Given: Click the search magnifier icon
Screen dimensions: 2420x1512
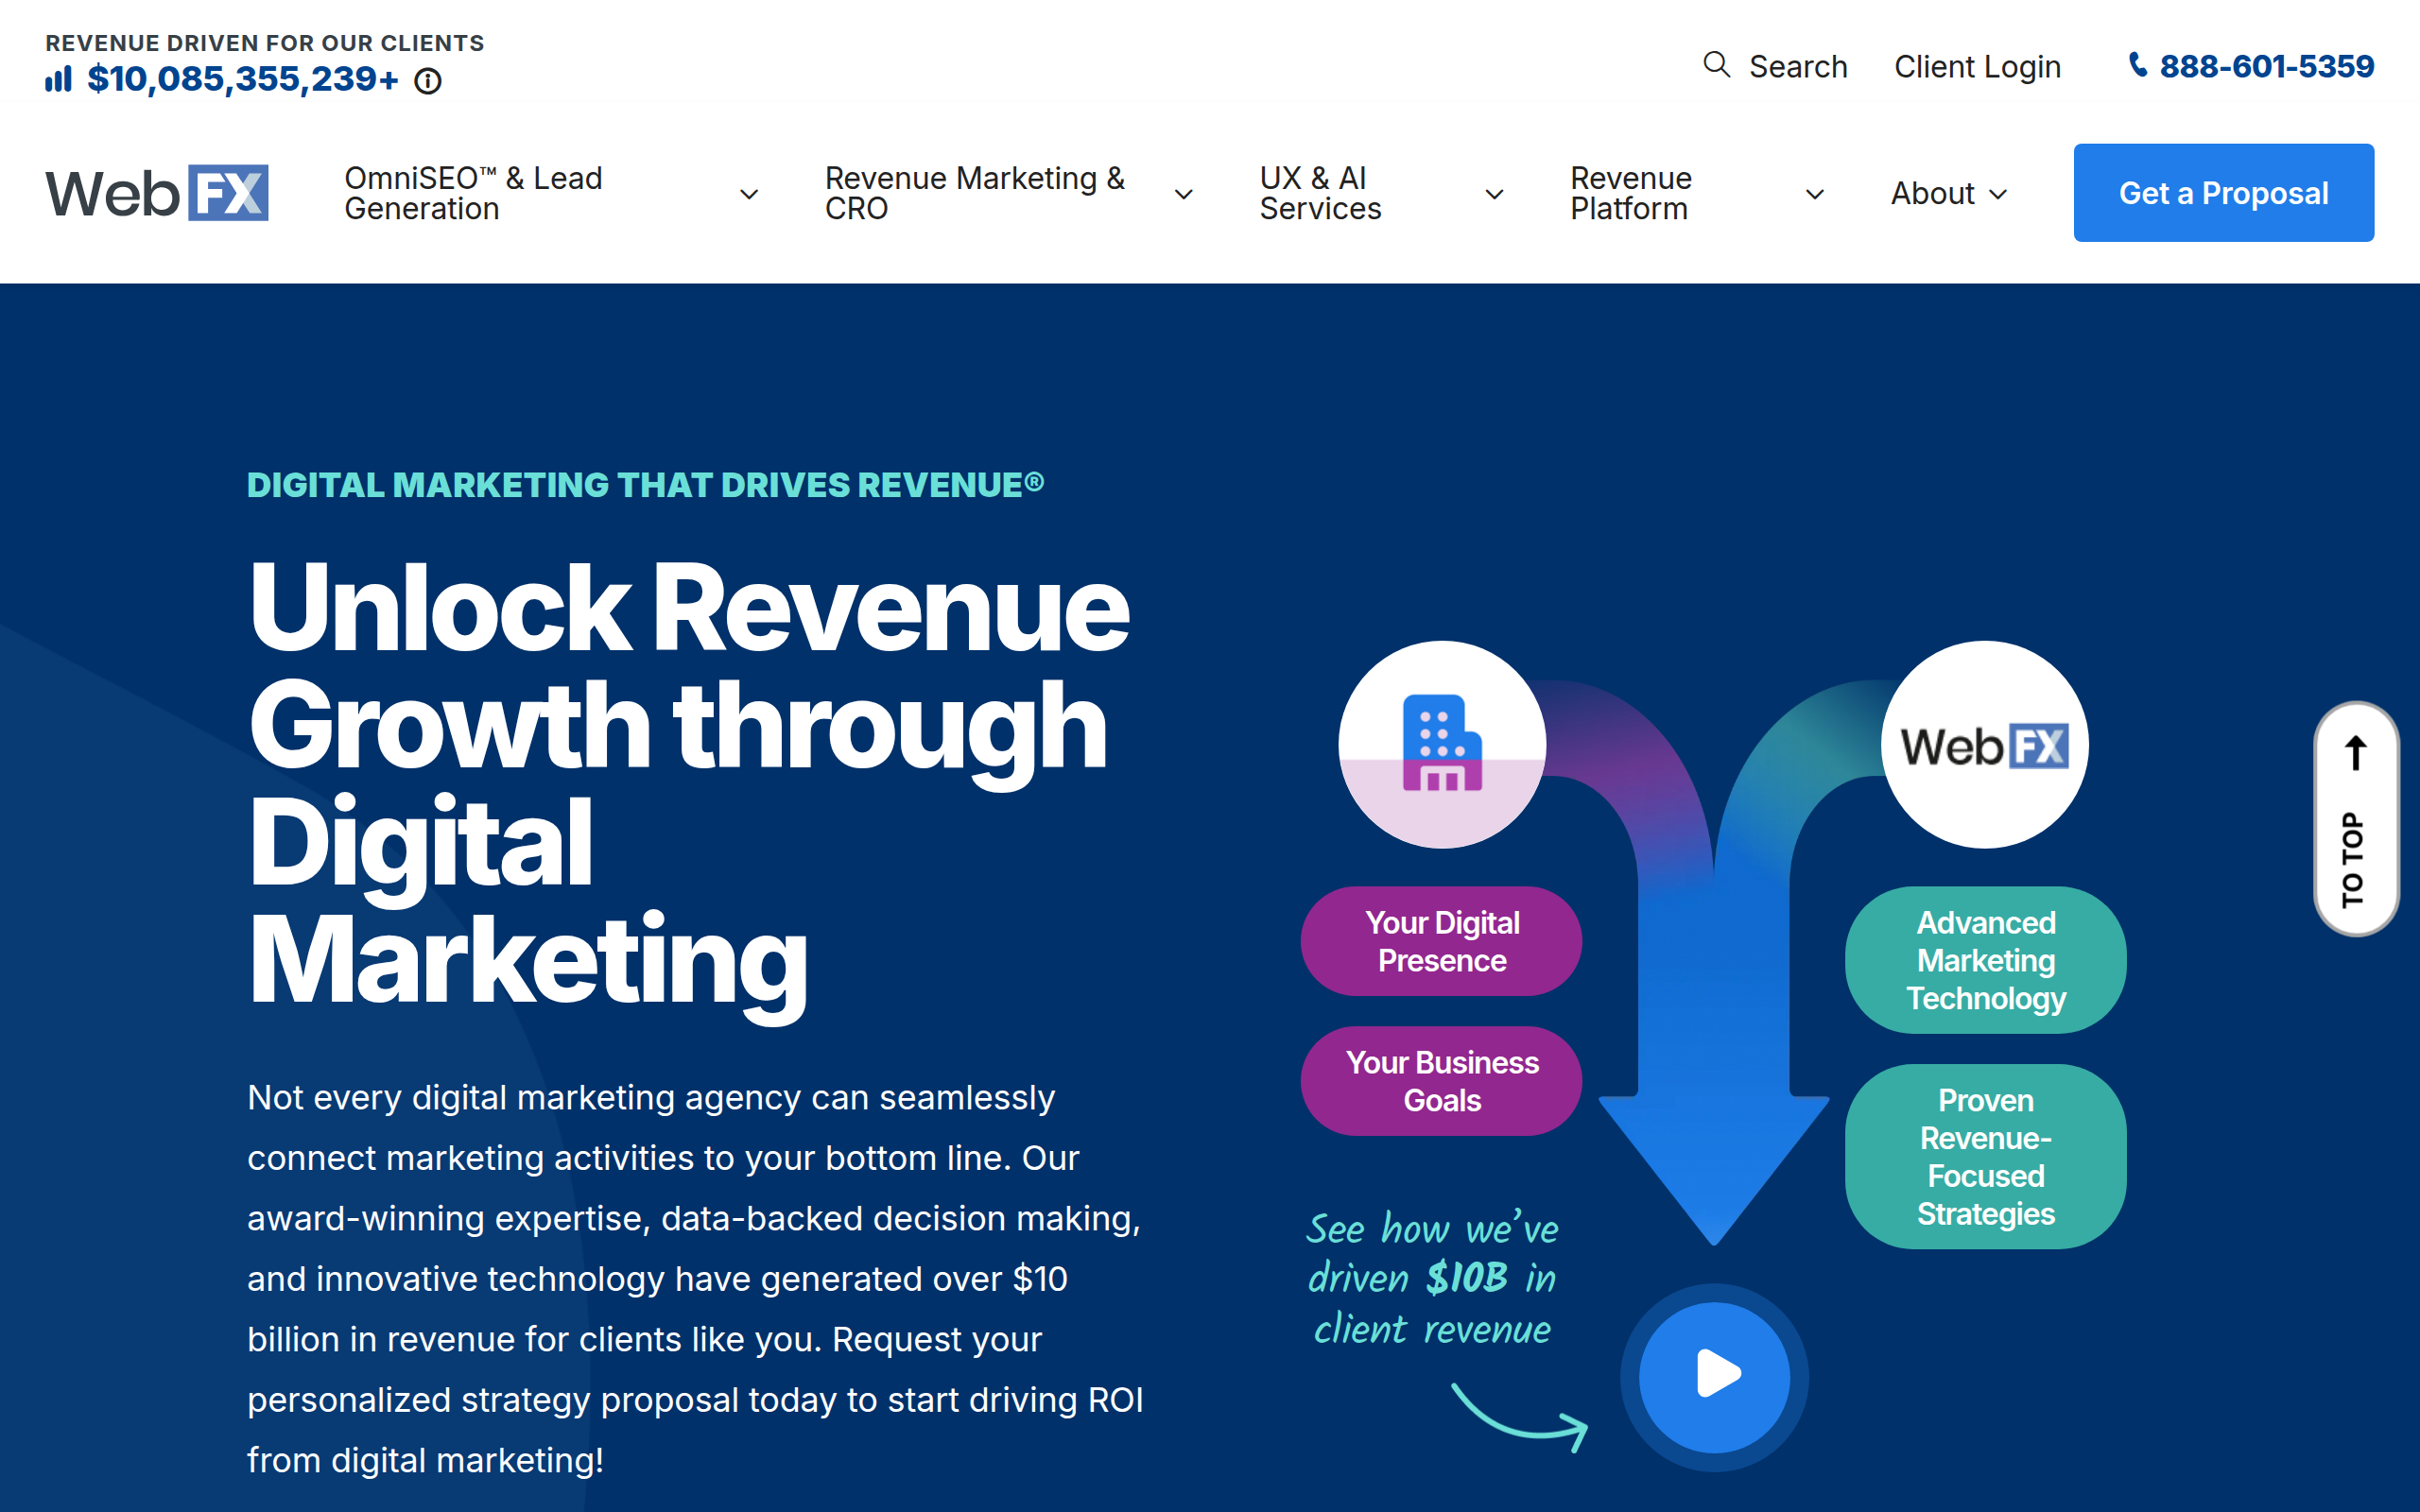Looking at the screenshot, I should [1716, 65].
